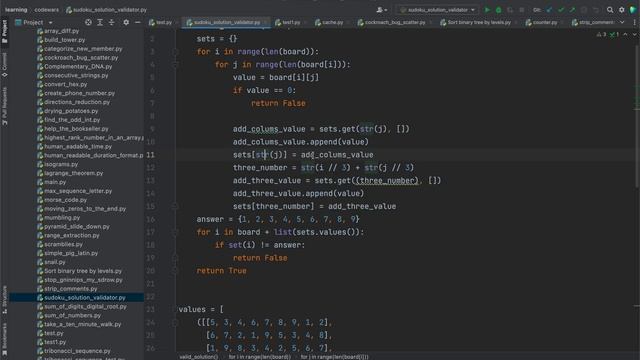640x360 pixels.
Task: Open convert_hex.py in project tree
Action: point(65,84)
